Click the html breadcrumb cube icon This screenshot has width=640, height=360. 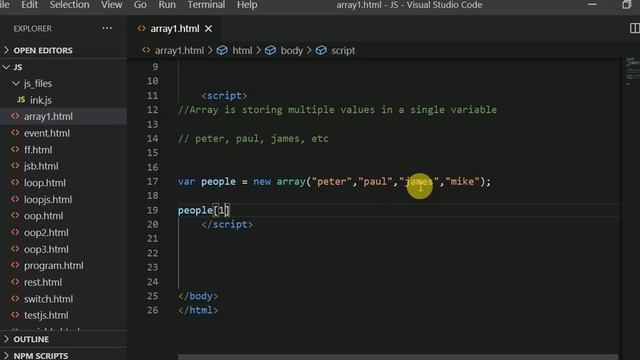tap(222, 50)
